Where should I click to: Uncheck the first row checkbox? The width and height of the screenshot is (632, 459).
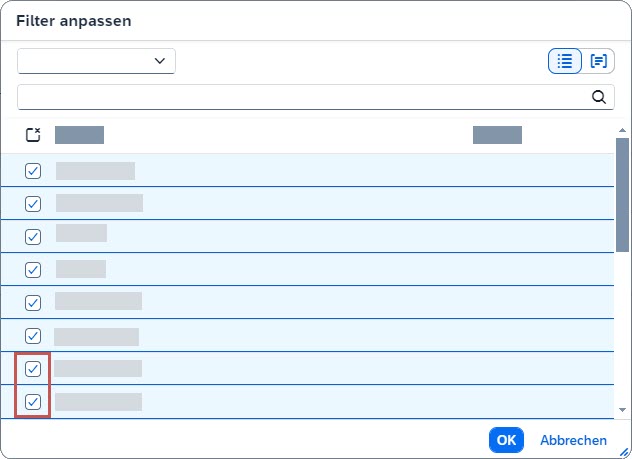[x=33, y=171]
